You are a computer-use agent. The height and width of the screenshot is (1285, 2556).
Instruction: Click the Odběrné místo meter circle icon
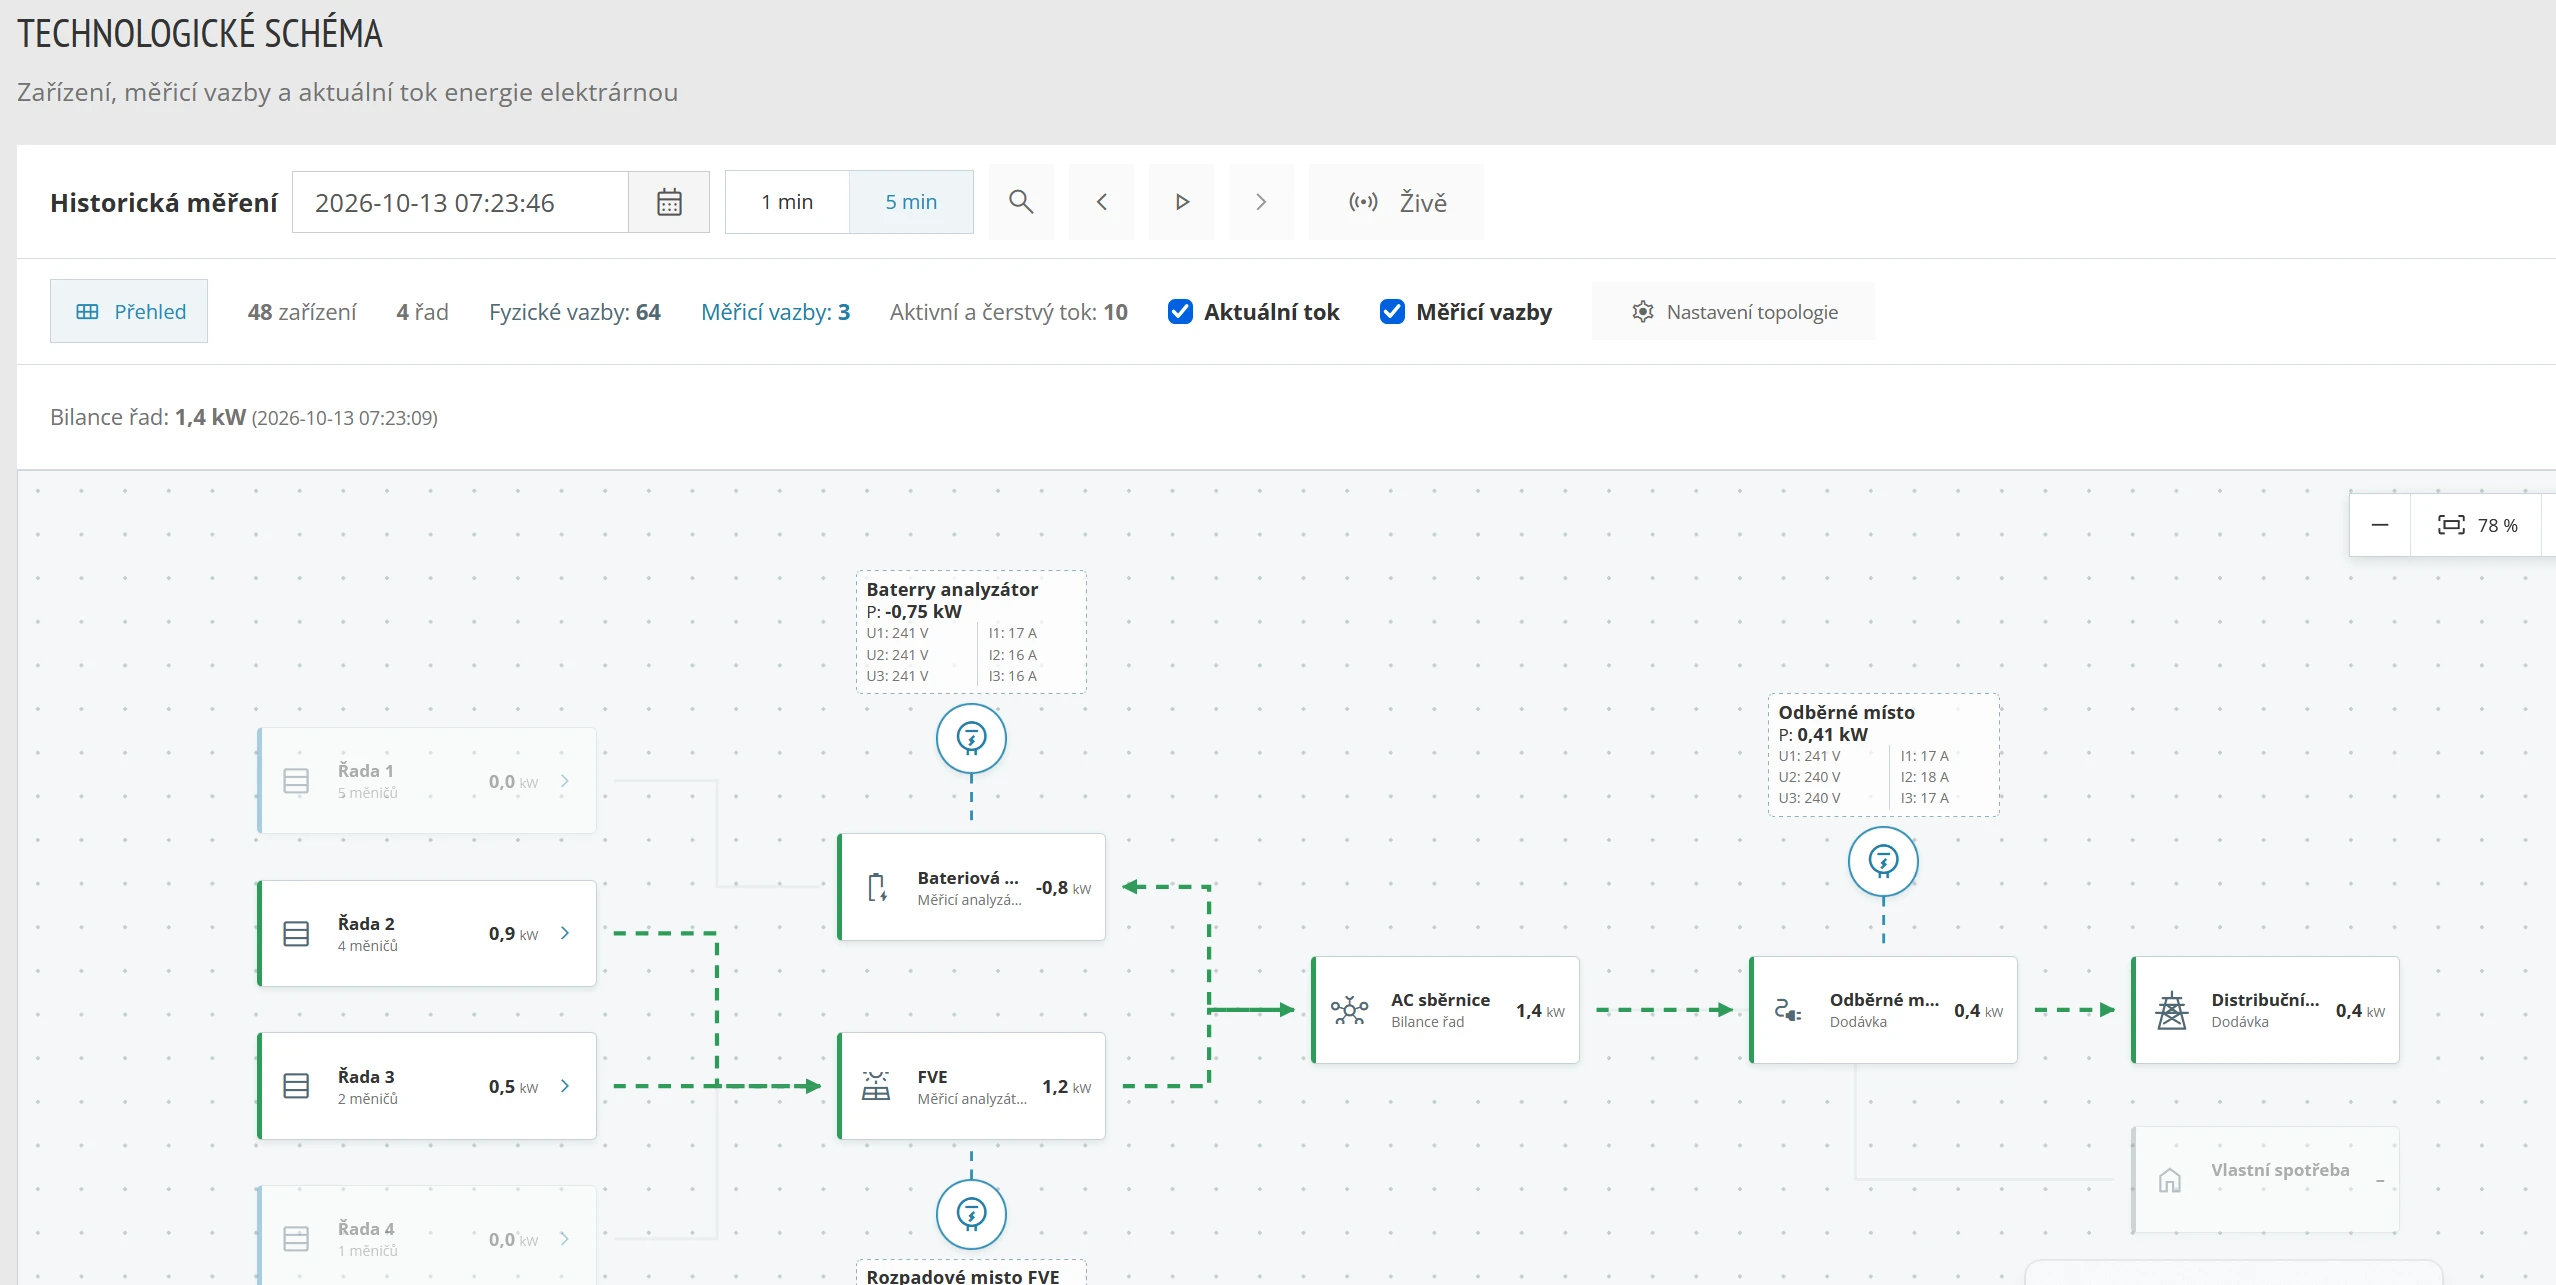click(x=1883, y=861)
